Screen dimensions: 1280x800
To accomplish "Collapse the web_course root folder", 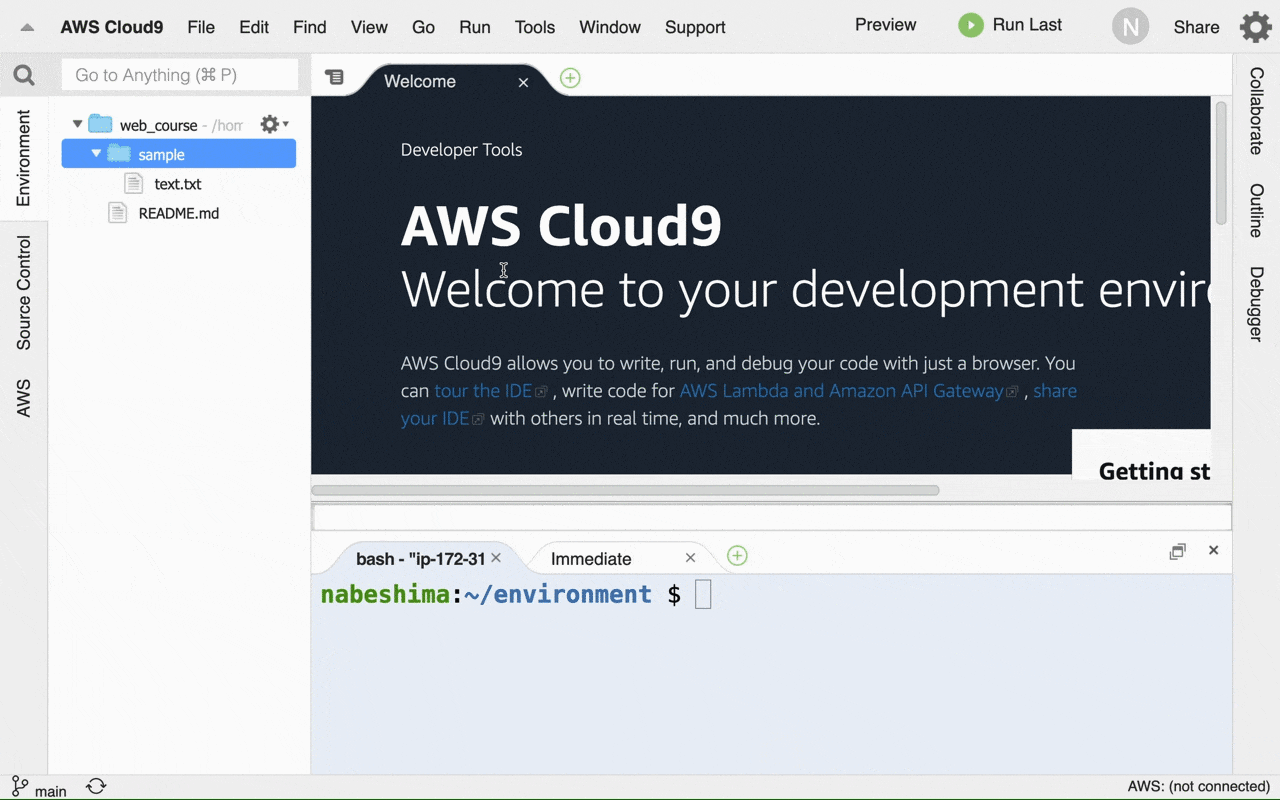I will coord(77,125).
